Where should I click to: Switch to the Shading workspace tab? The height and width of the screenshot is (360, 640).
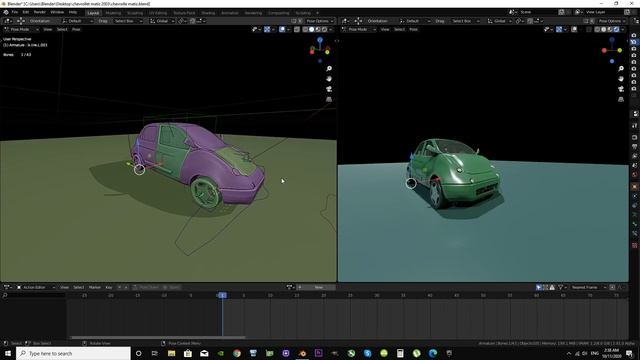click(x=208, y=13)
